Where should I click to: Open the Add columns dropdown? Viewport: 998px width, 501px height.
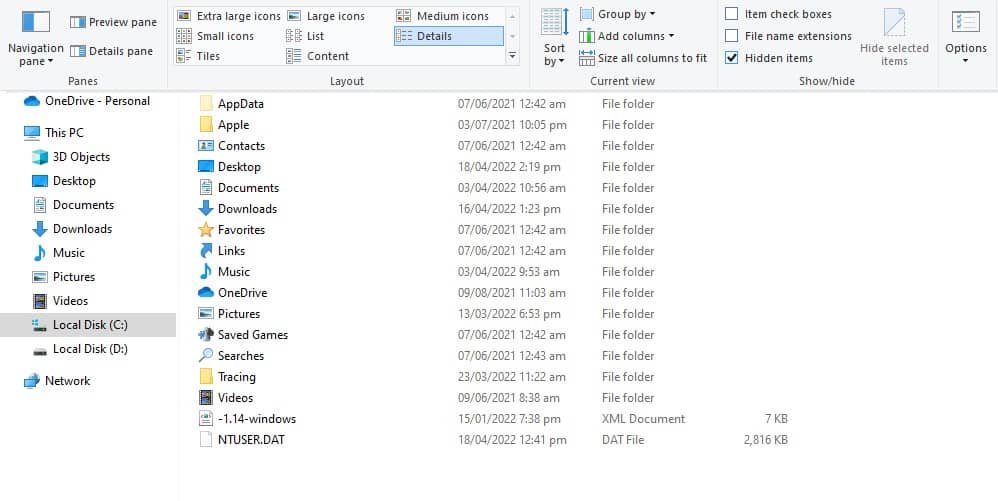[626, 36]
